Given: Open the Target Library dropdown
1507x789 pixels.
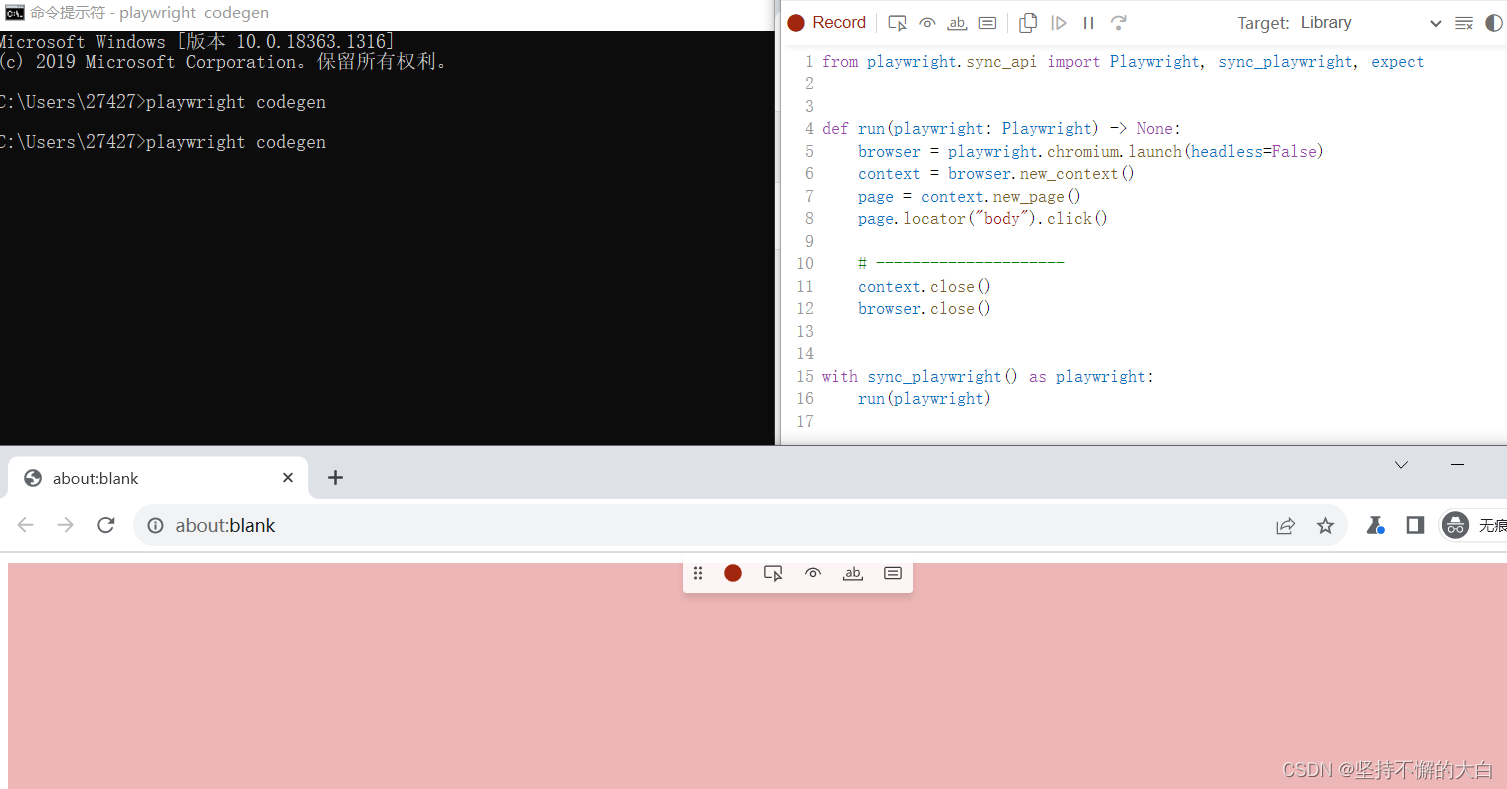Looking at the screenshot, I should coord(1371,23).
